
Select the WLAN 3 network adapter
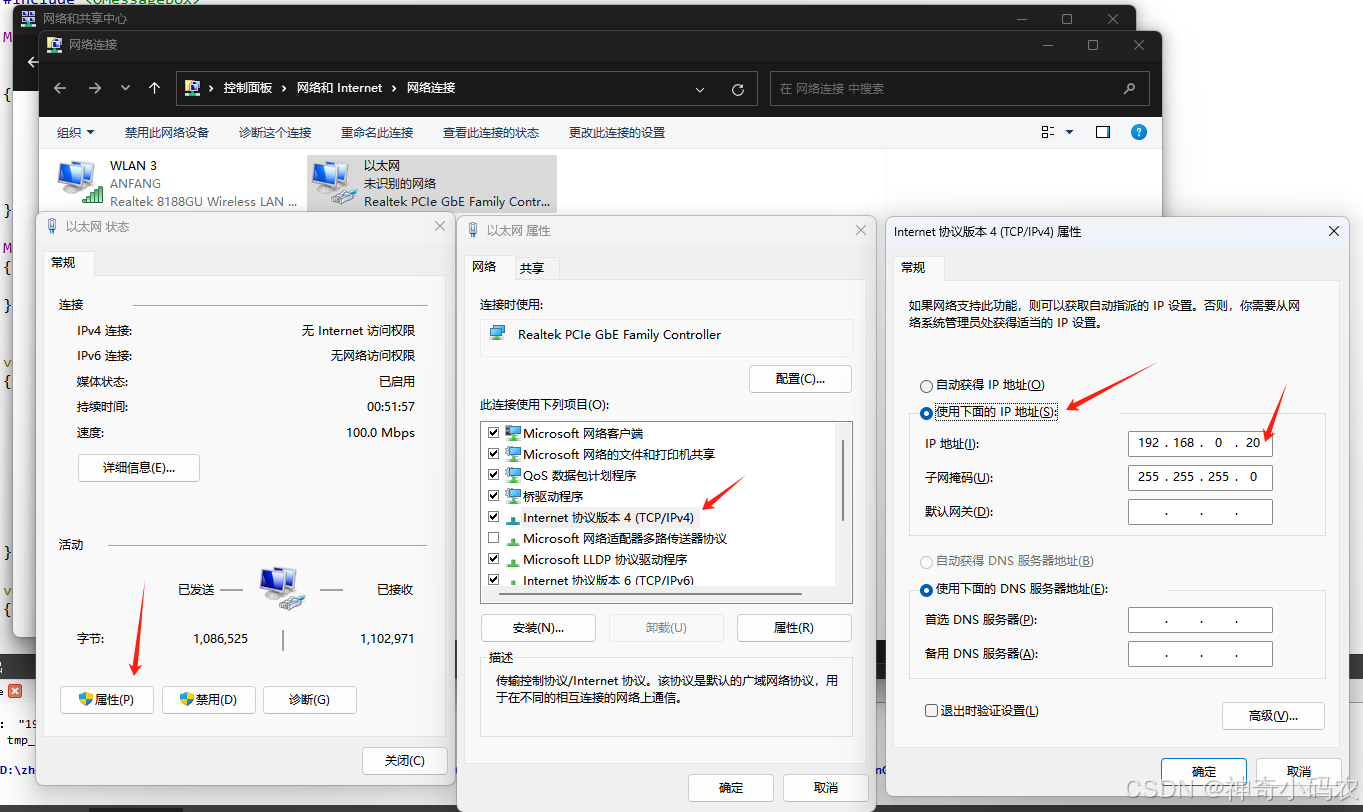tap(178, 183)
